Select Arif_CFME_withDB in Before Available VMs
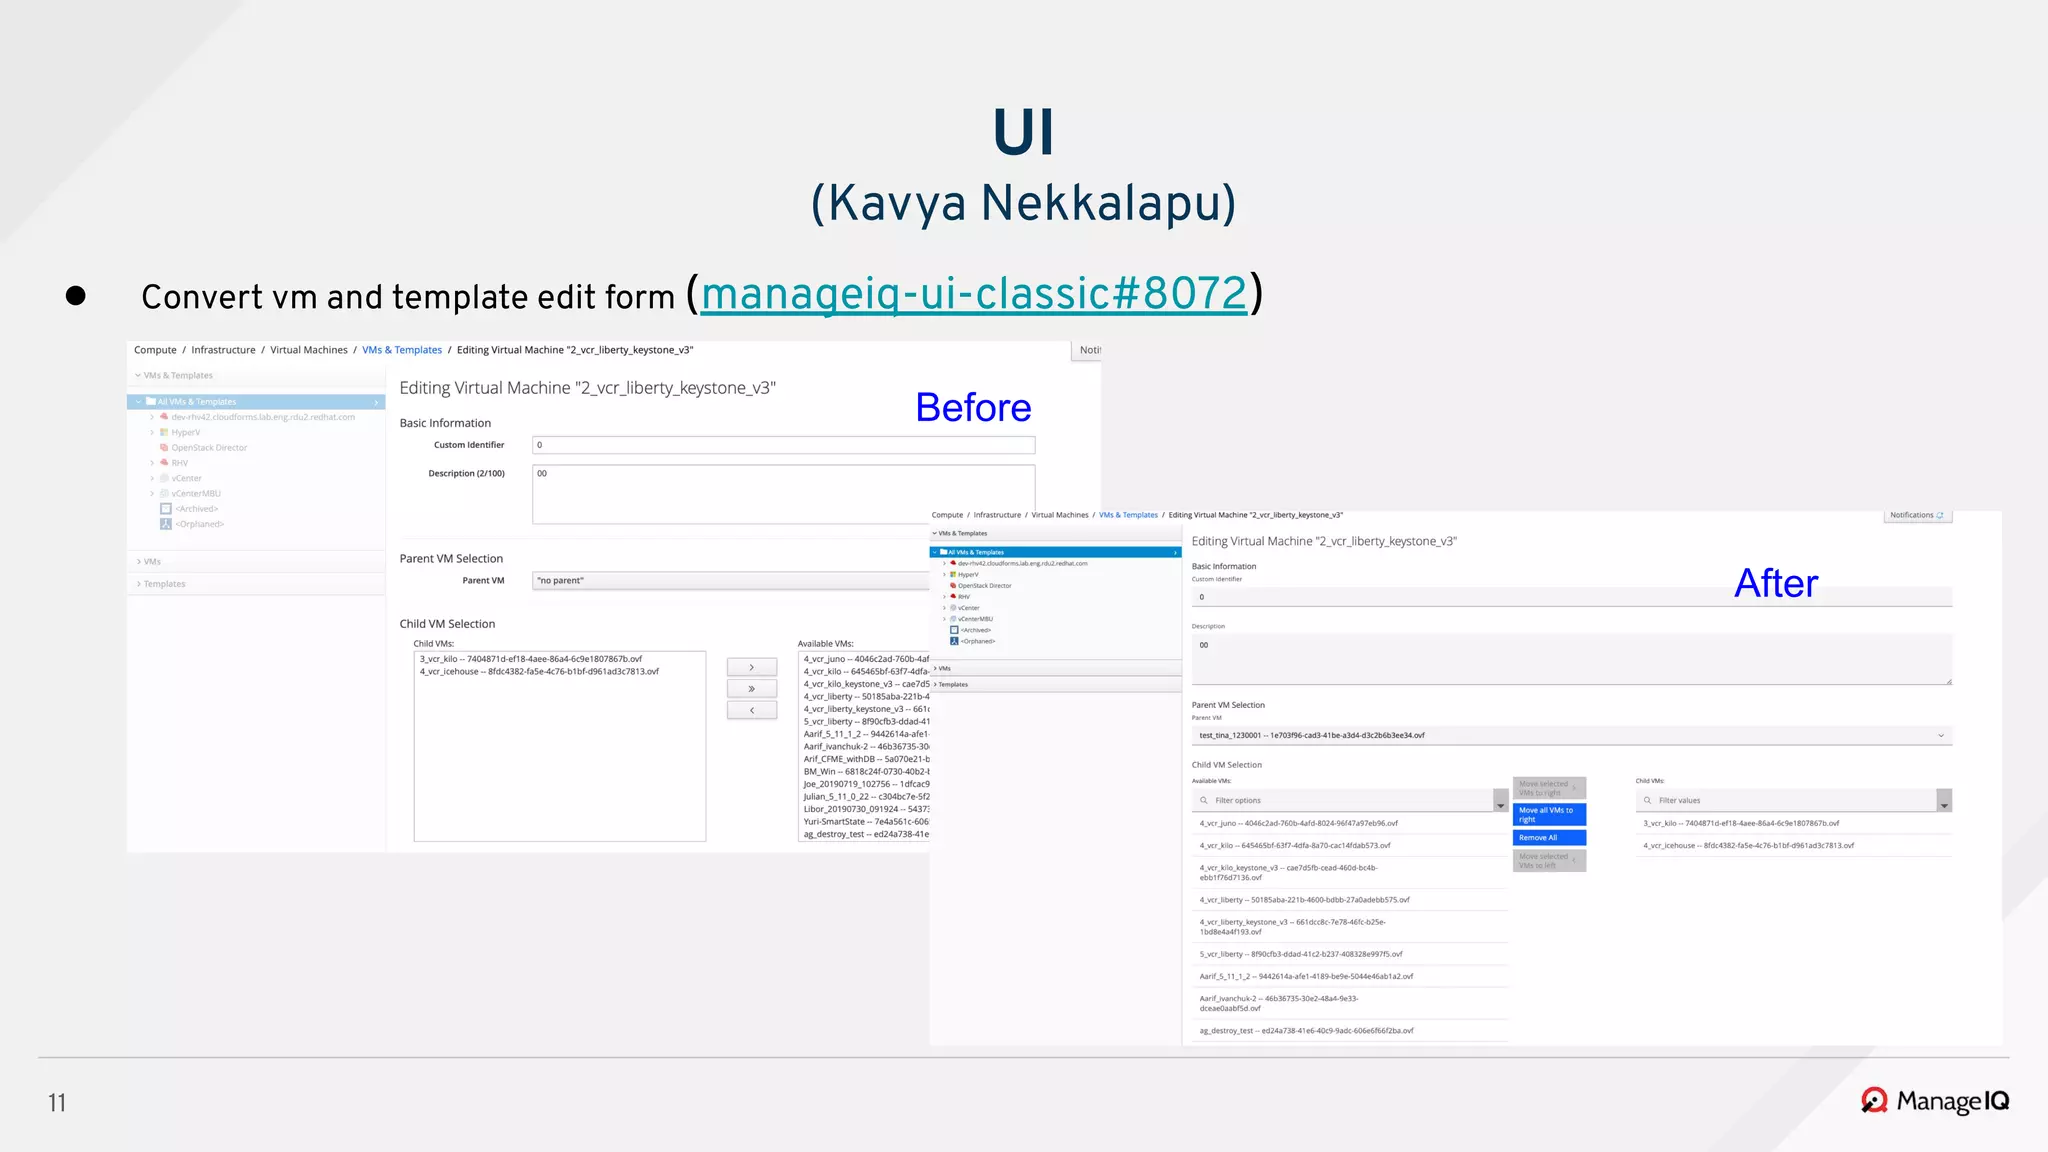The height and width of the screenshot is (1152, 2048). [x=866, y=759]
